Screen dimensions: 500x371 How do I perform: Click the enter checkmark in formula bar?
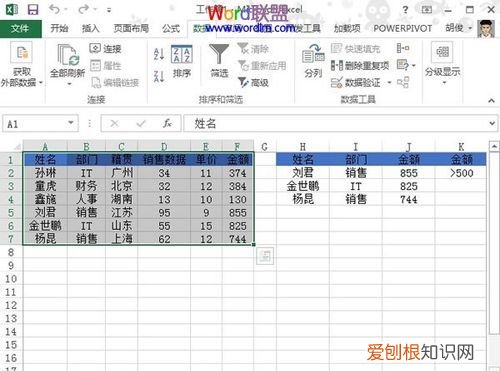(x=141, y=124)
